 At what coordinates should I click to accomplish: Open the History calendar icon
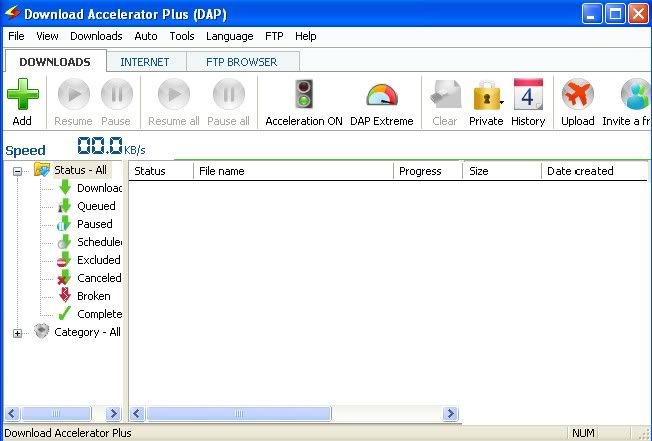pyautogui.click(x=528, y=94)
